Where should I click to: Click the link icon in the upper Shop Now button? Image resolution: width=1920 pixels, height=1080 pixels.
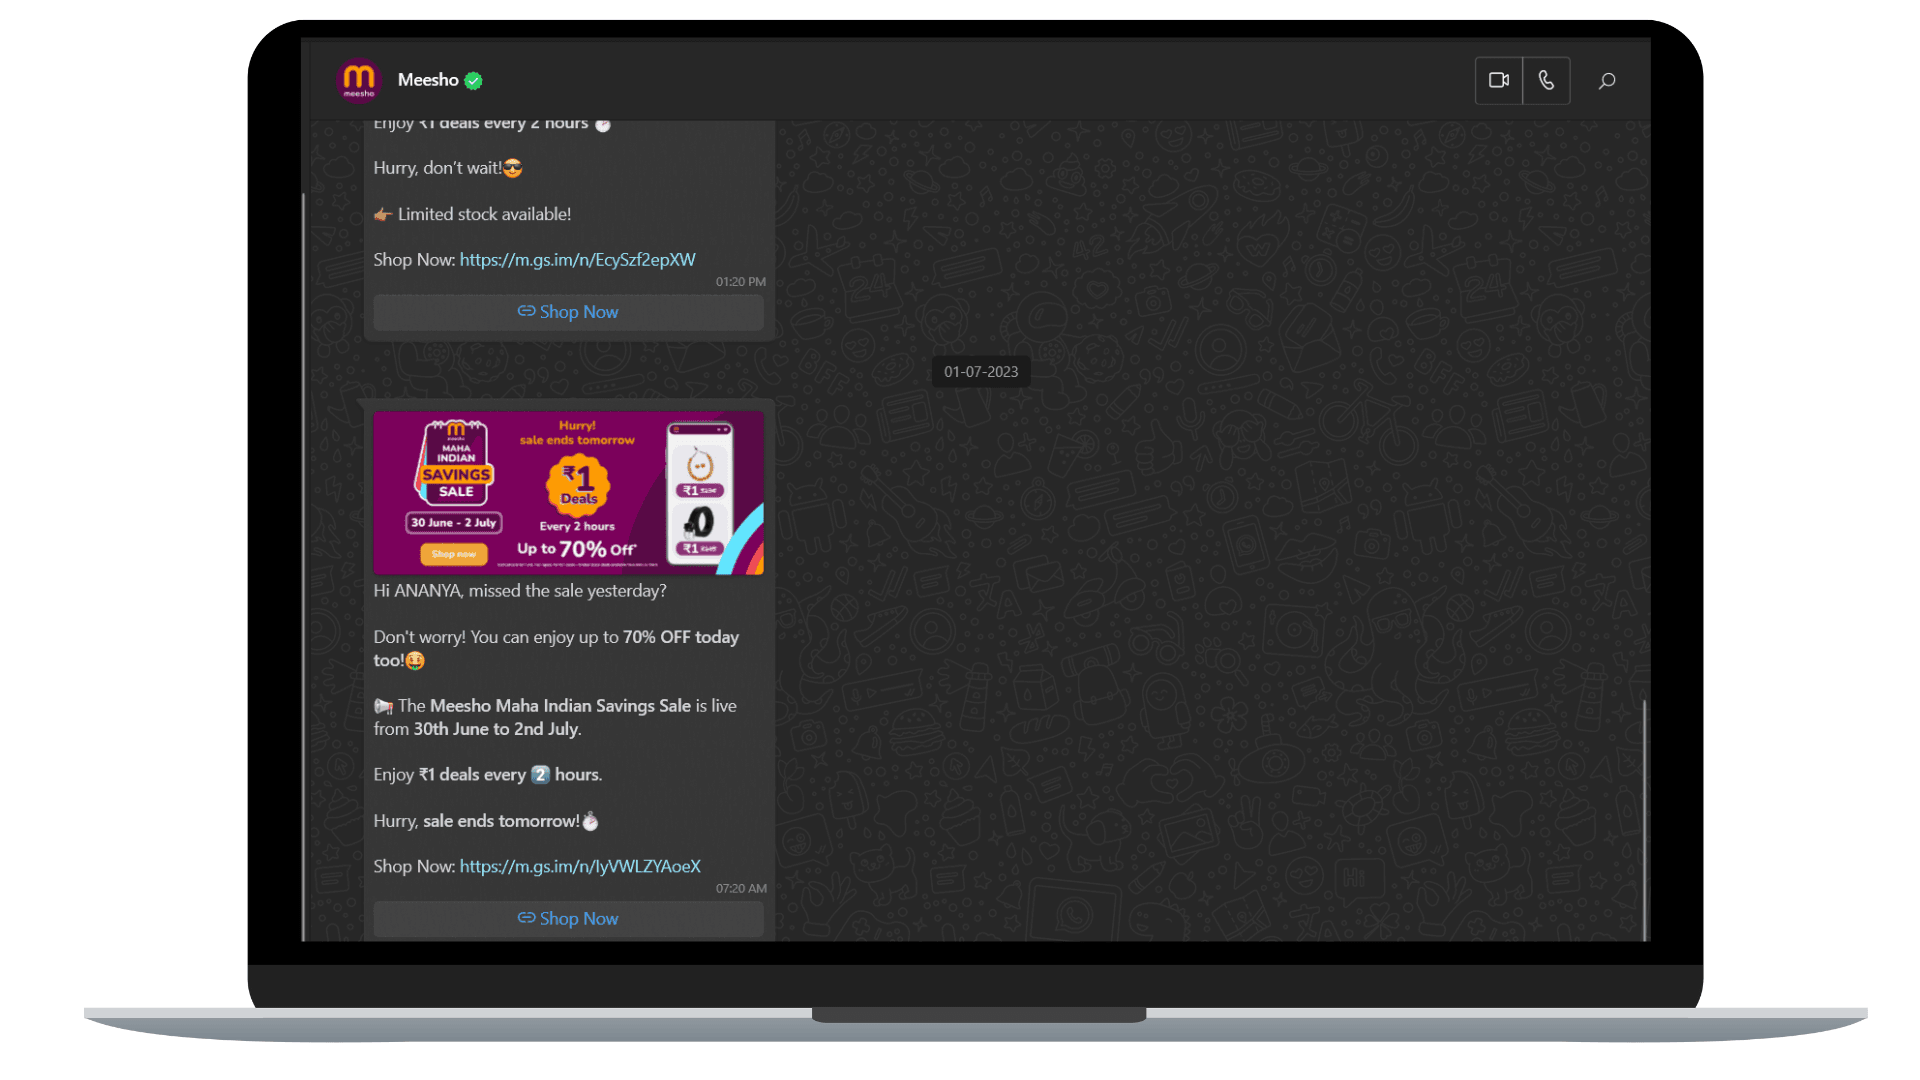[526, 311]
